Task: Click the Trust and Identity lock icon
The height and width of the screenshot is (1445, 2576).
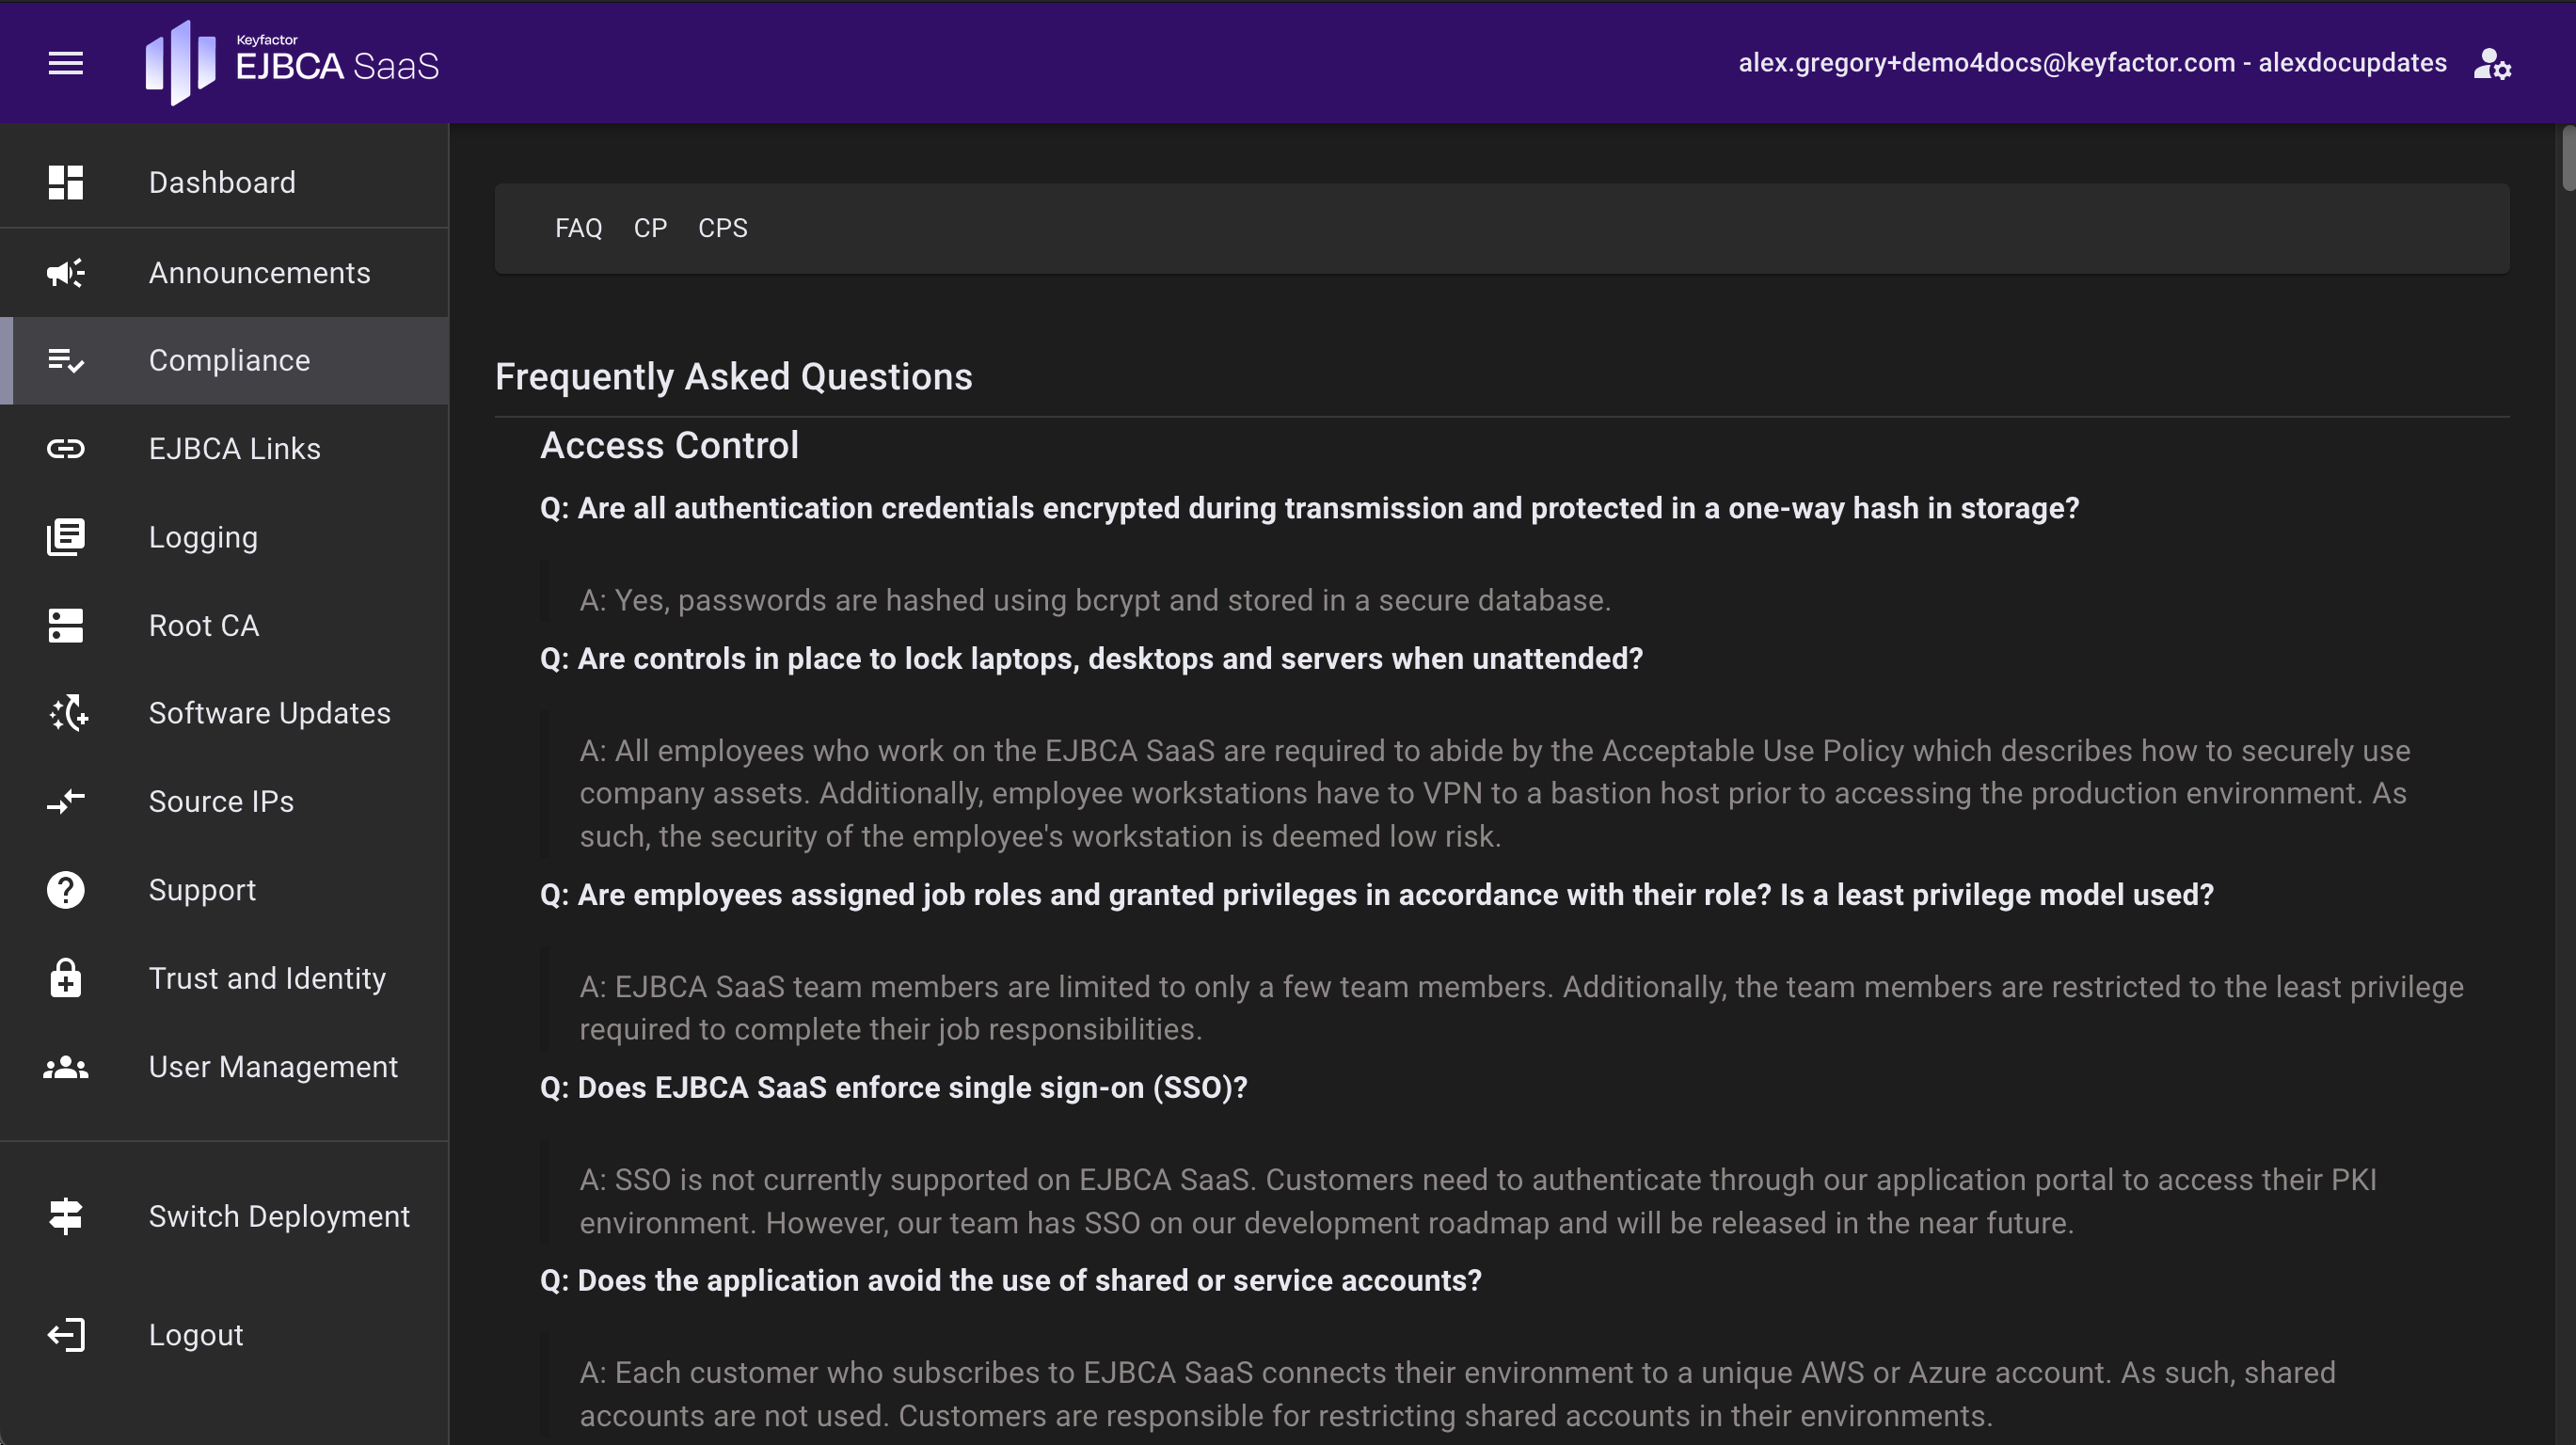Action: click(66, 978)
